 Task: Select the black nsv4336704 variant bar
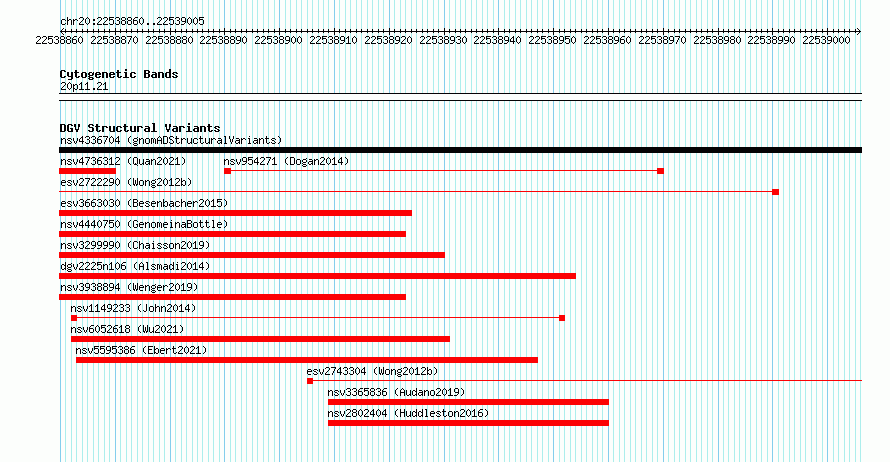[x=460, y=150]
